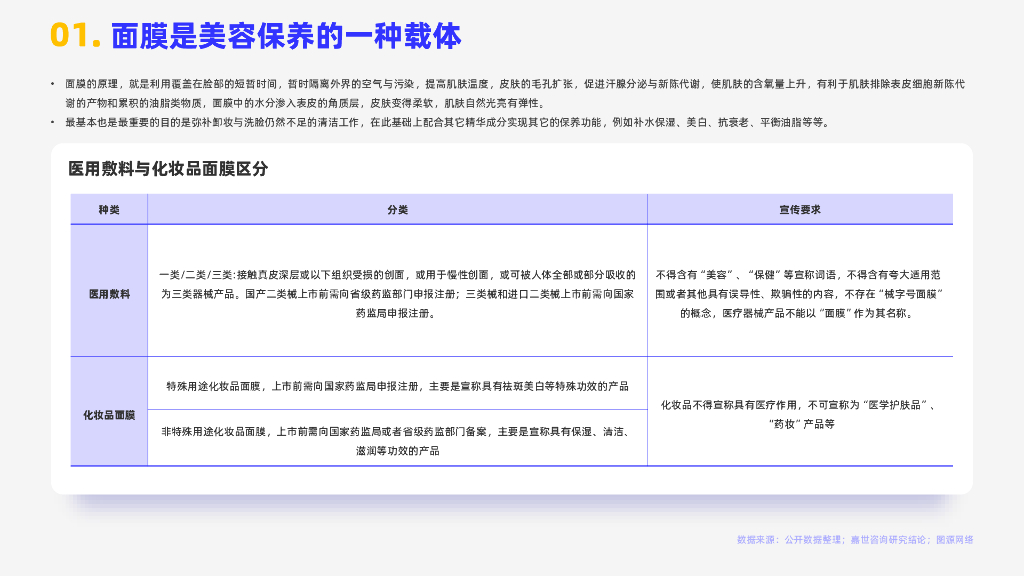Click the second bullet paragraph starting with "最基本也是最重要"
Viewport: 1024px width, 576px height.
440,122
